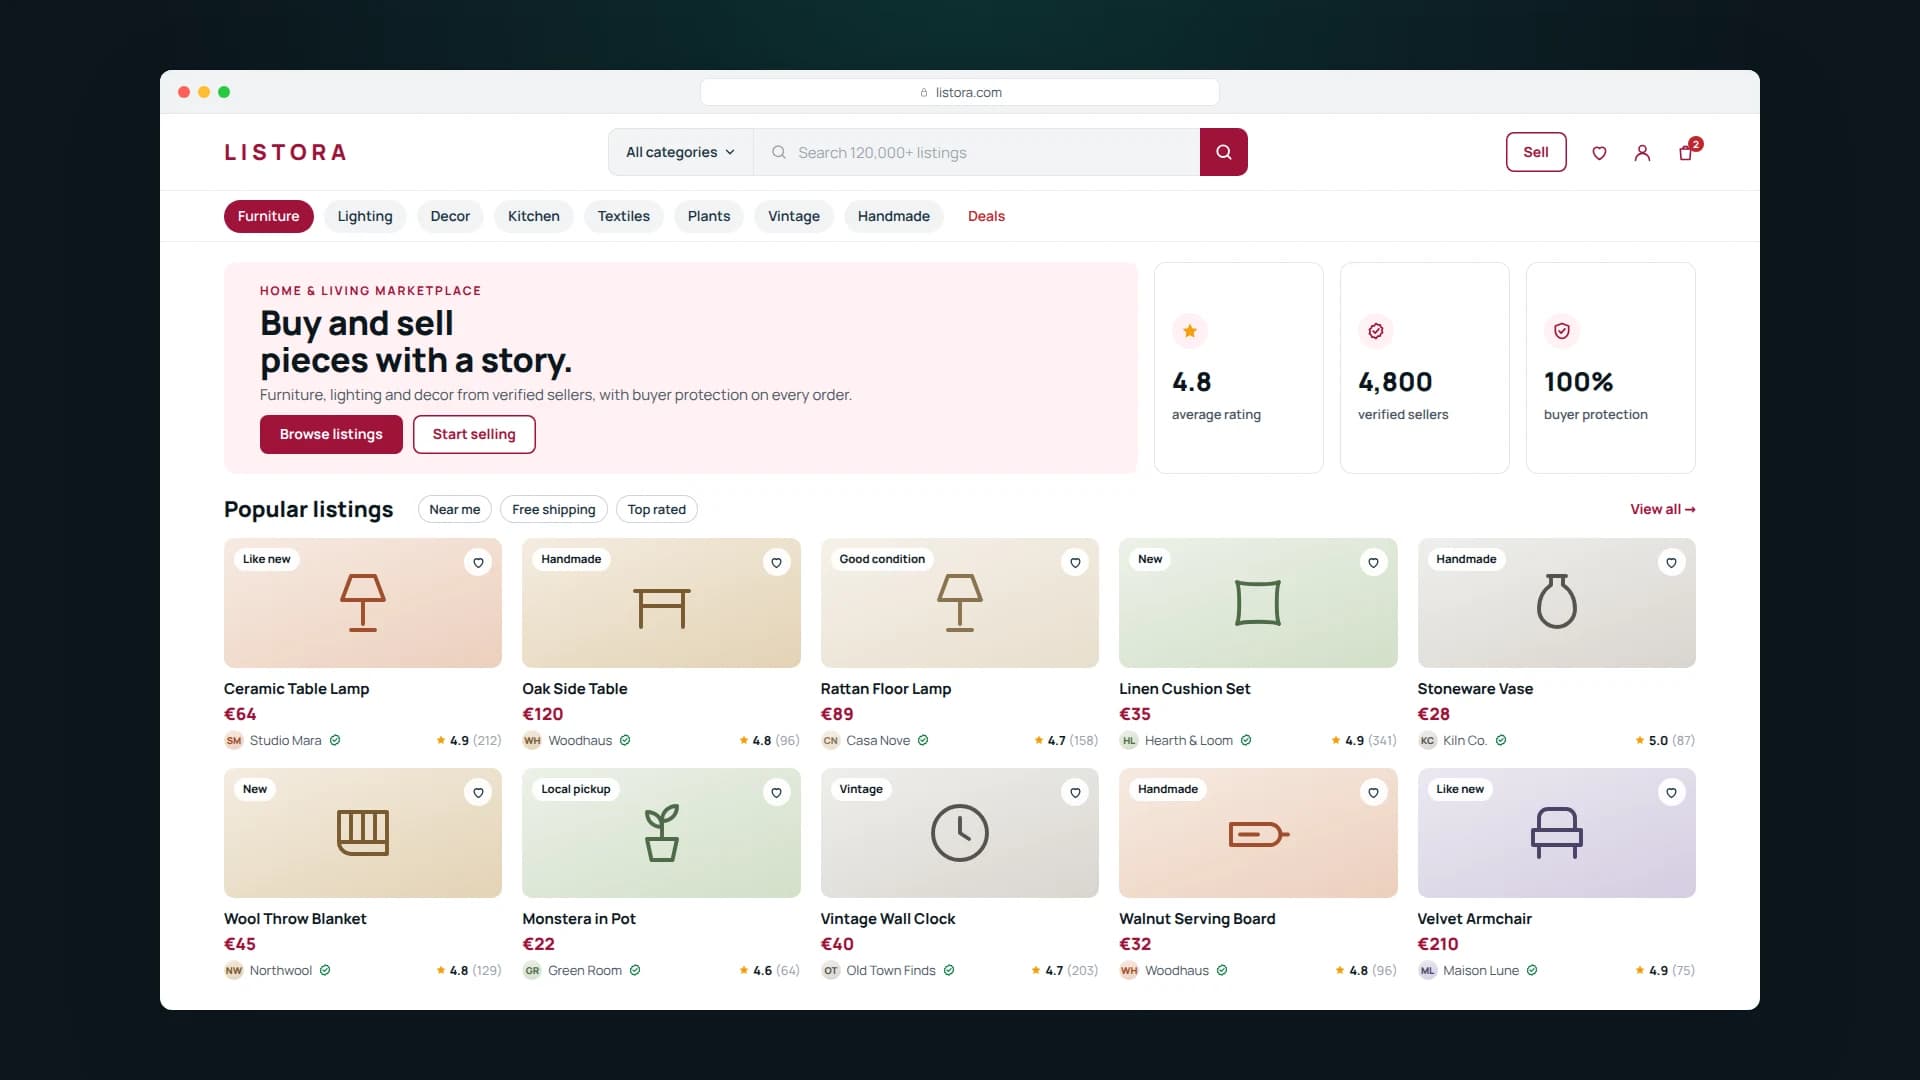Toggle the Free shipping filter chip
1920x1080 pixels.
pos(554,509)
